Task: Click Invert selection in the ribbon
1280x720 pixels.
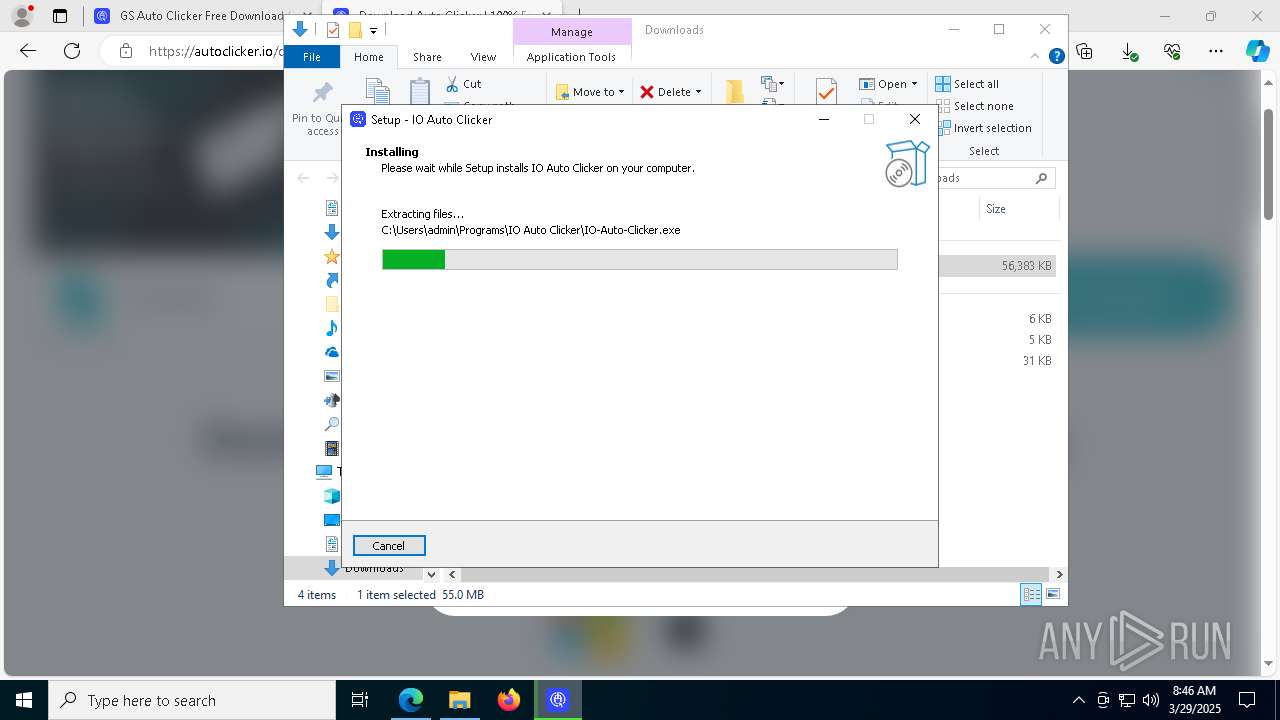Action: click(x=983, y=128)
